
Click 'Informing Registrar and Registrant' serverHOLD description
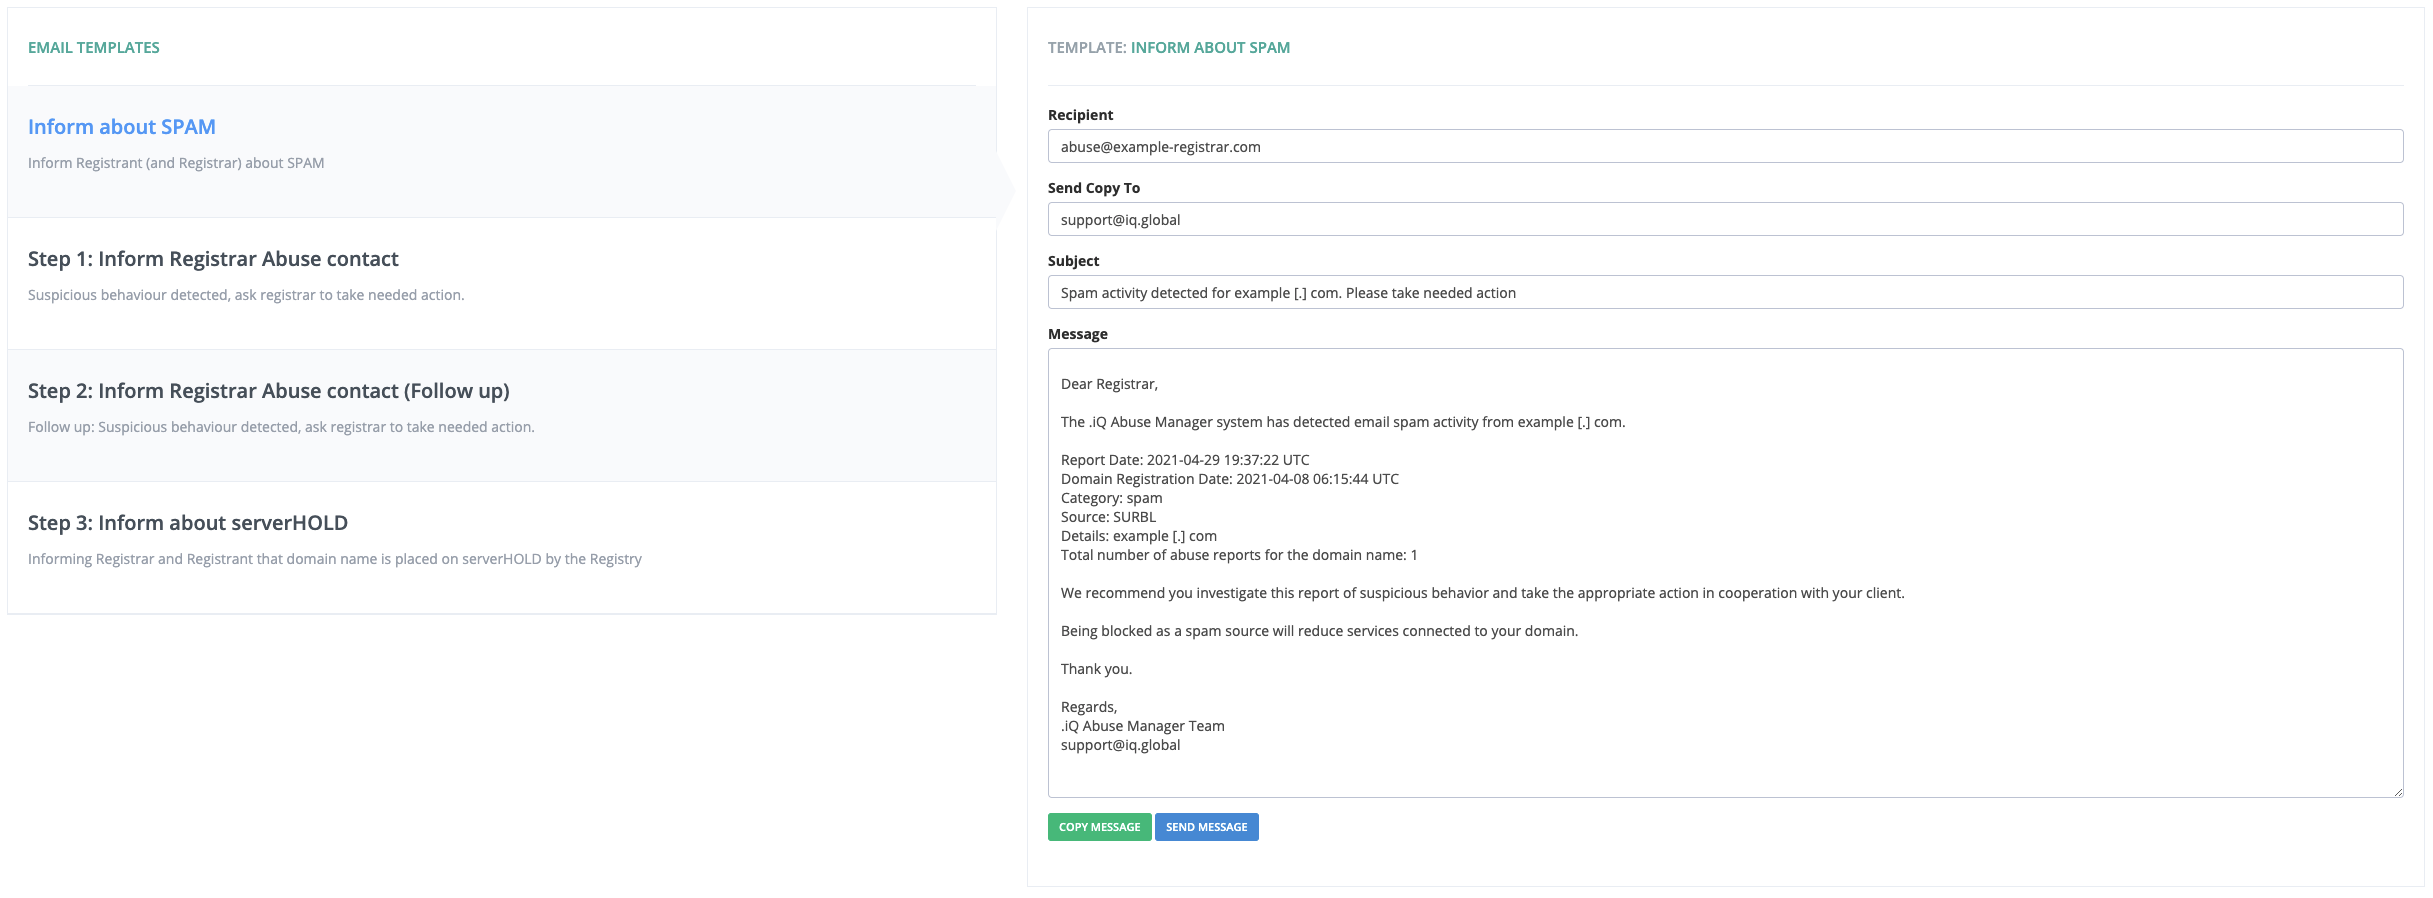coord(335,559)
